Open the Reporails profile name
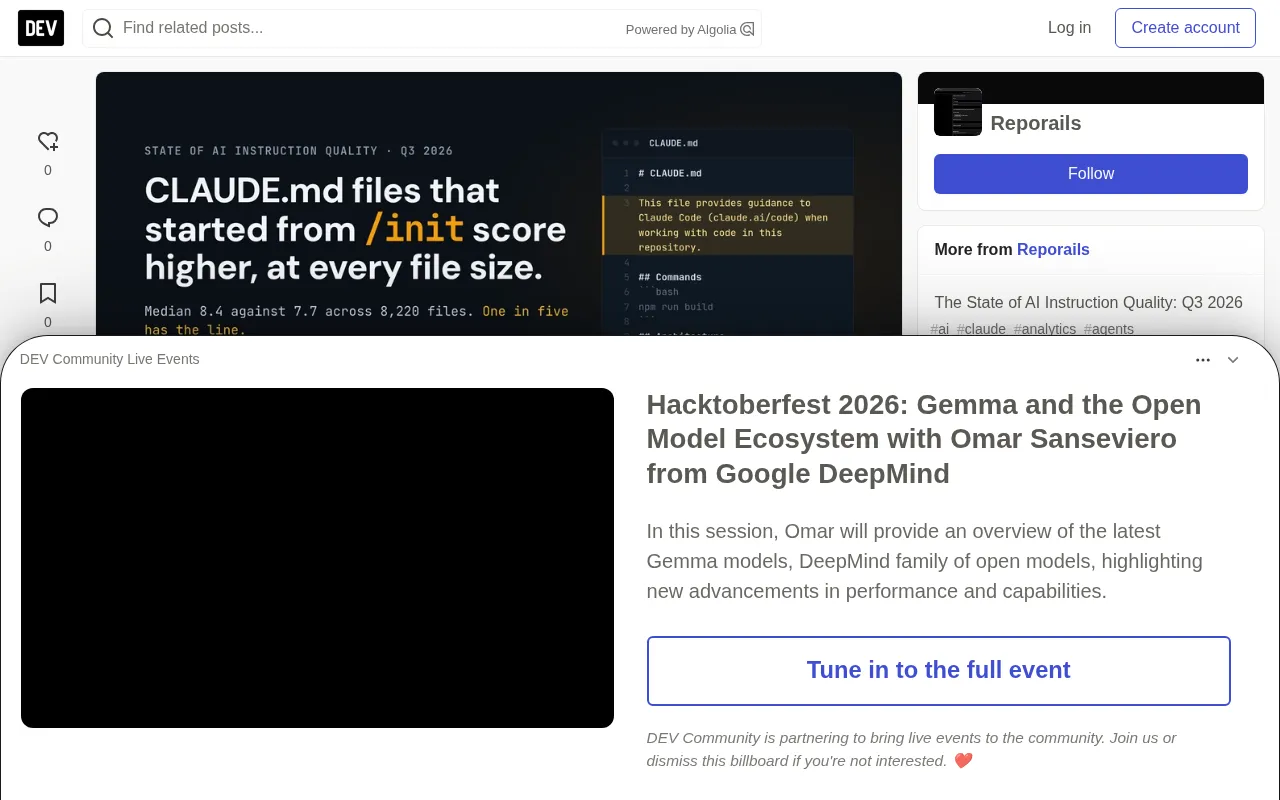Viewport: 1280px width, 800px height. point(1036,123)
